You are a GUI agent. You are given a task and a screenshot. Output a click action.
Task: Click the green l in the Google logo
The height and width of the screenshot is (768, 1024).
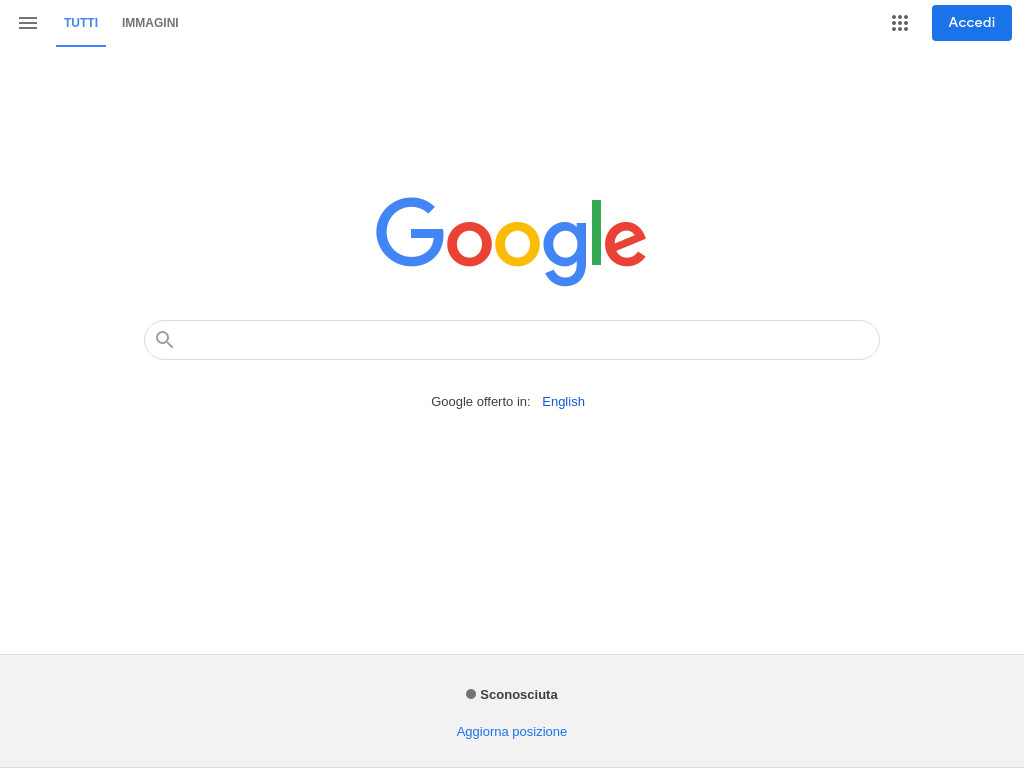click(x=596, y=232)
